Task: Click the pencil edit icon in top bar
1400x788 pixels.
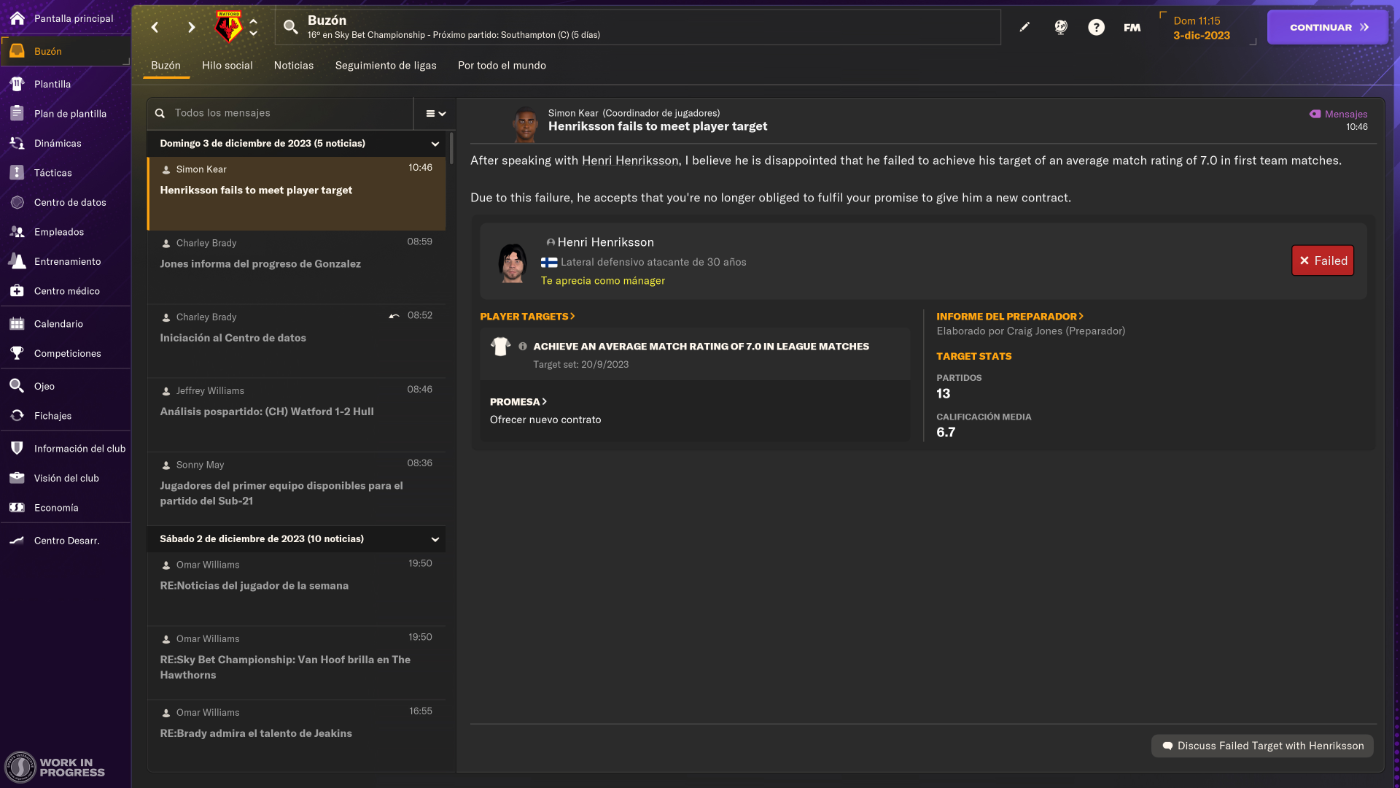Action: (x=1024, y=27)
